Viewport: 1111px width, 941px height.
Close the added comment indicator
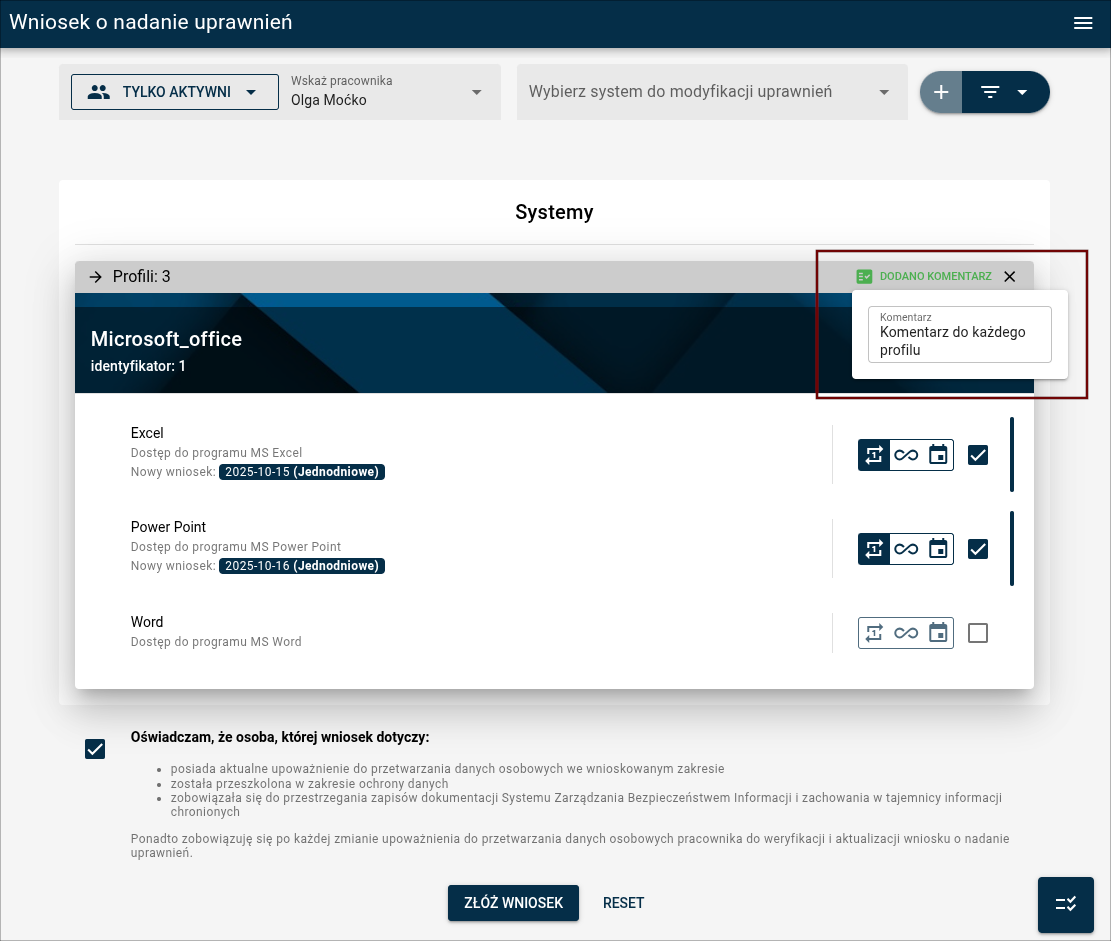(1009, 277)
